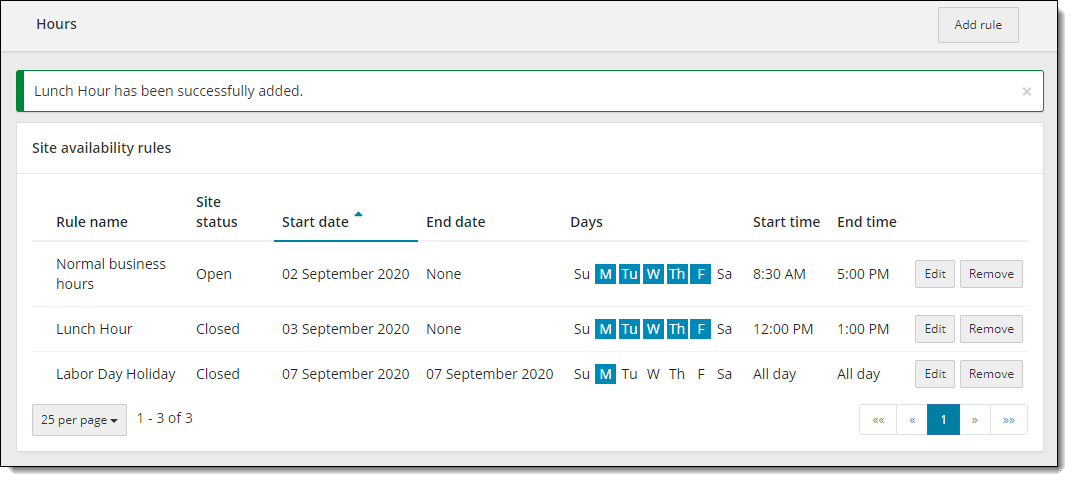Image resolution: width=1073 pixels, height=482 pixels.
Task: Remove the Labor Day Holiday rule
Action: [991, 374]
